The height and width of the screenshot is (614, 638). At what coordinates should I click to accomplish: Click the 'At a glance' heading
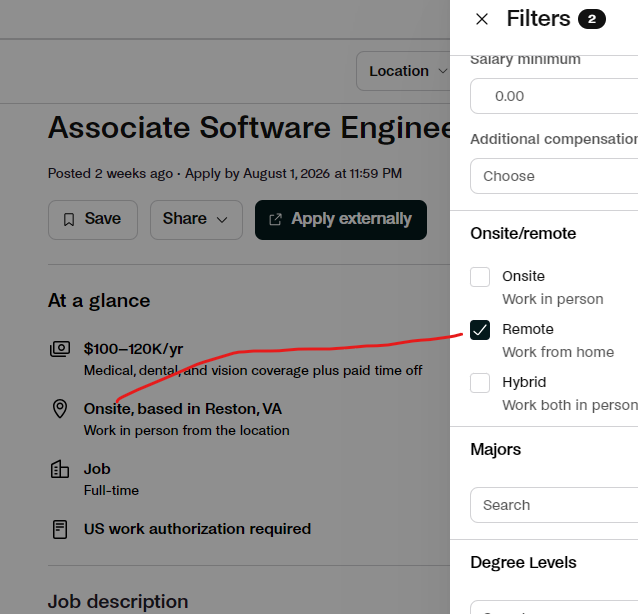click(x=99, y=301)
